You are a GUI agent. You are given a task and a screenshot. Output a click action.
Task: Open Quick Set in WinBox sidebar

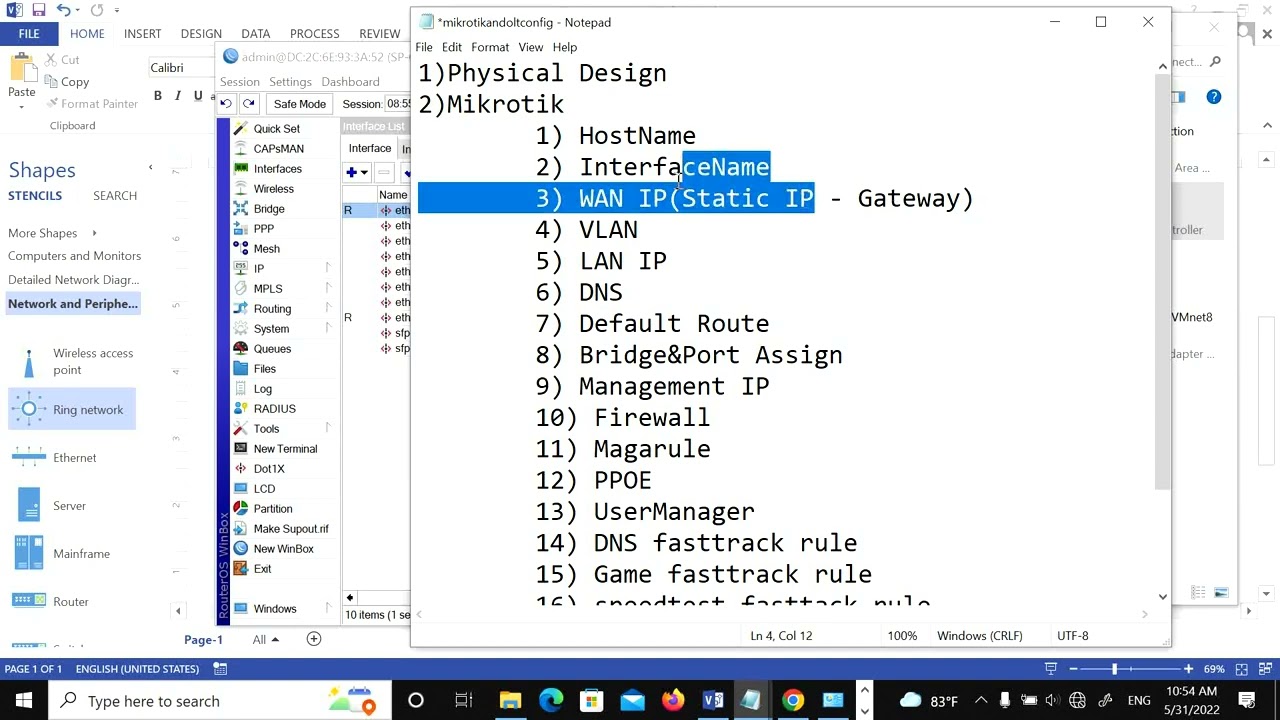[276, 129]
